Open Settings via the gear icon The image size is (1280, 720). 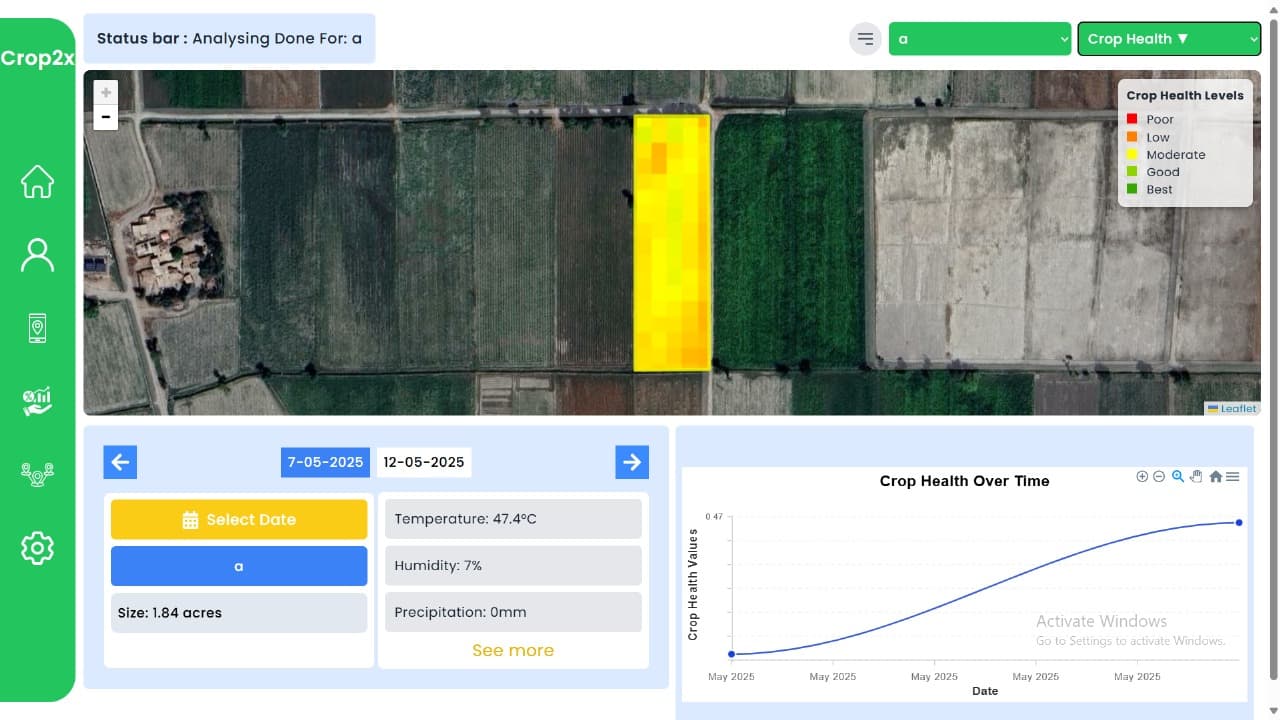click(37, 548)
